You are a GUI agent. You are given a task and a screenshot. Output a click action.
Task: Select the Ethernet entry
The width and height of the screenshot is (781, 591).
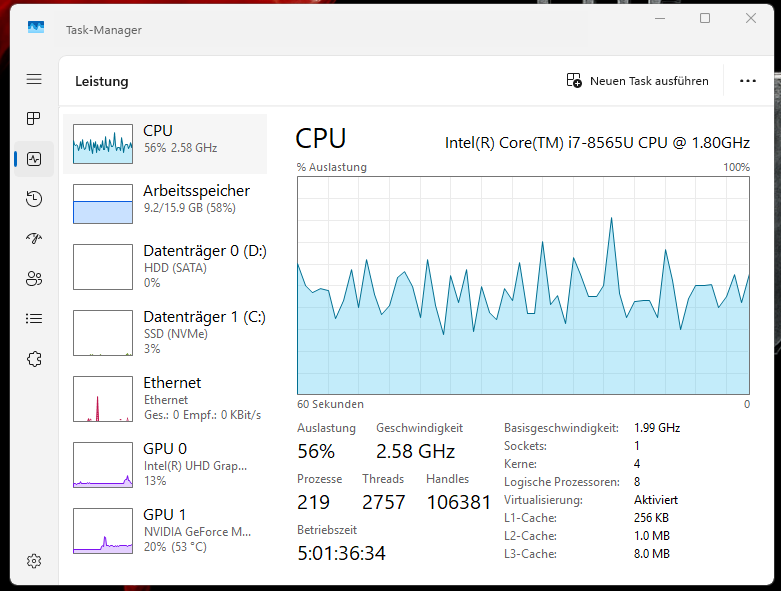(165, 398)
